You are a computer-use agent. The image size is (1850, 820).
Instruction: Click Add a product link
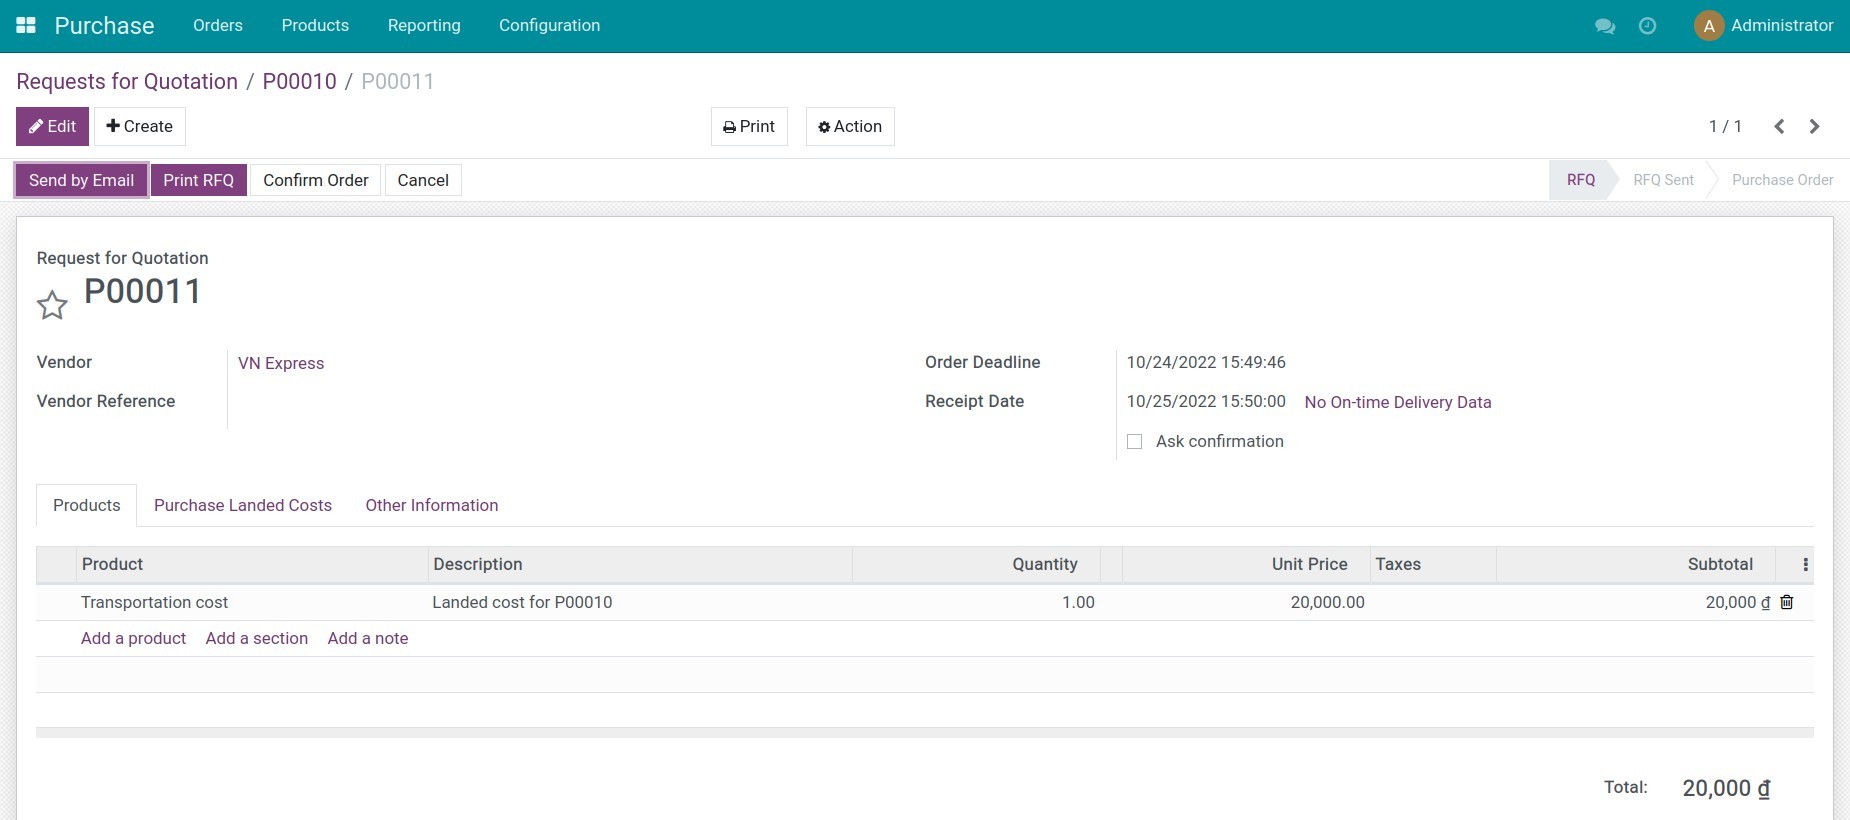coord(133,638)
